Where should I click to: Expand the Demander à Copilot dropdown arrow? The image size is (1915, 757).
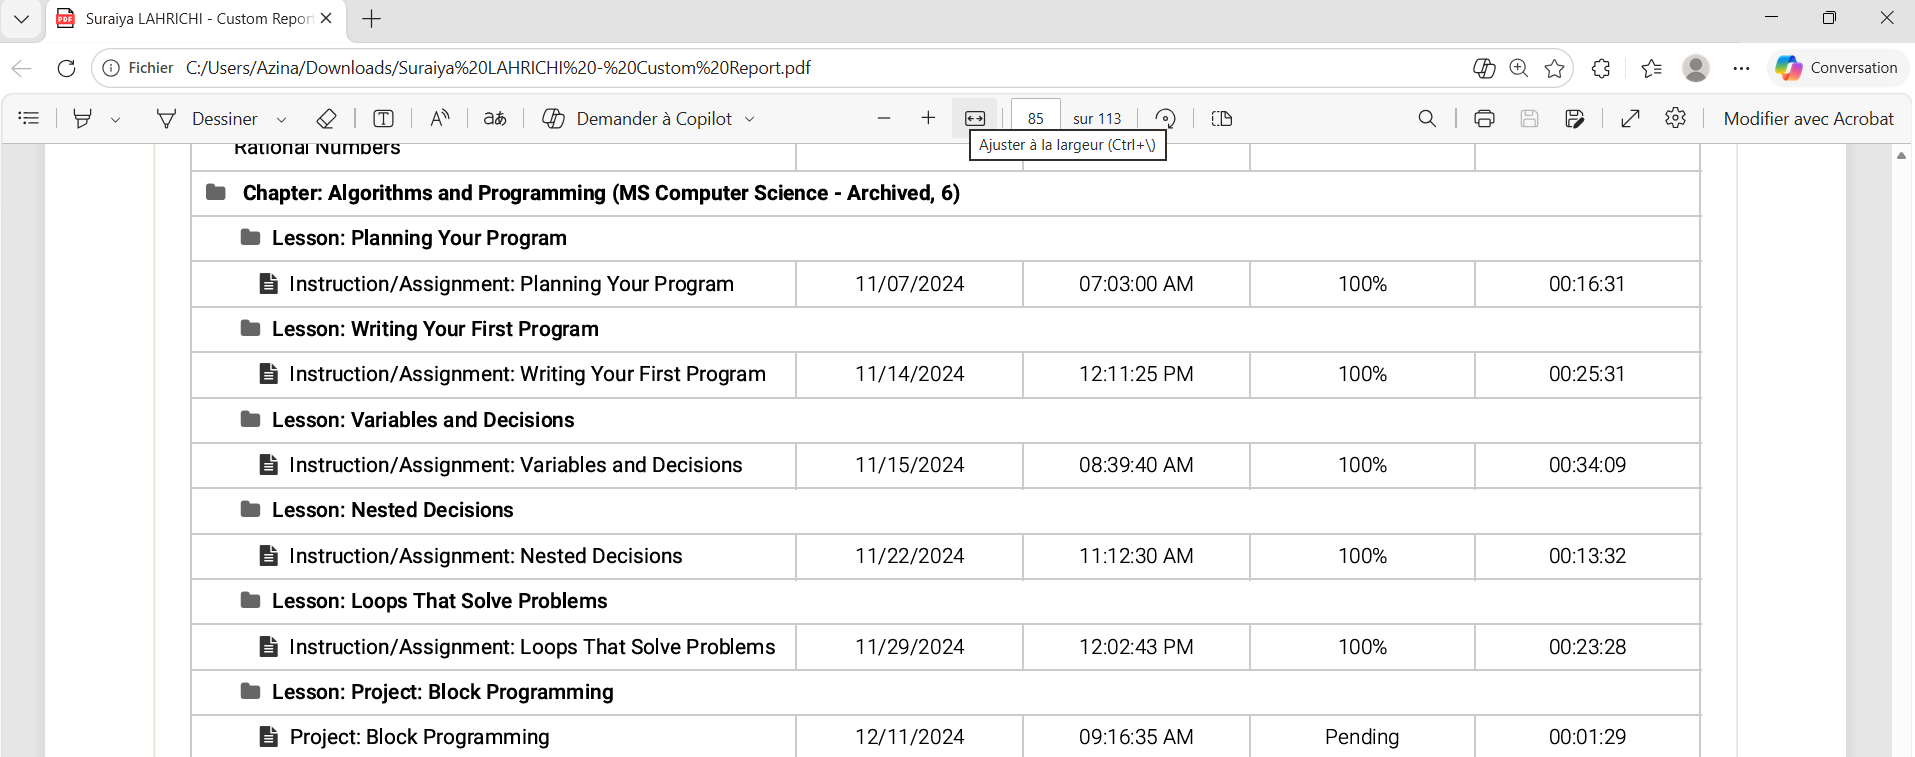750,119
